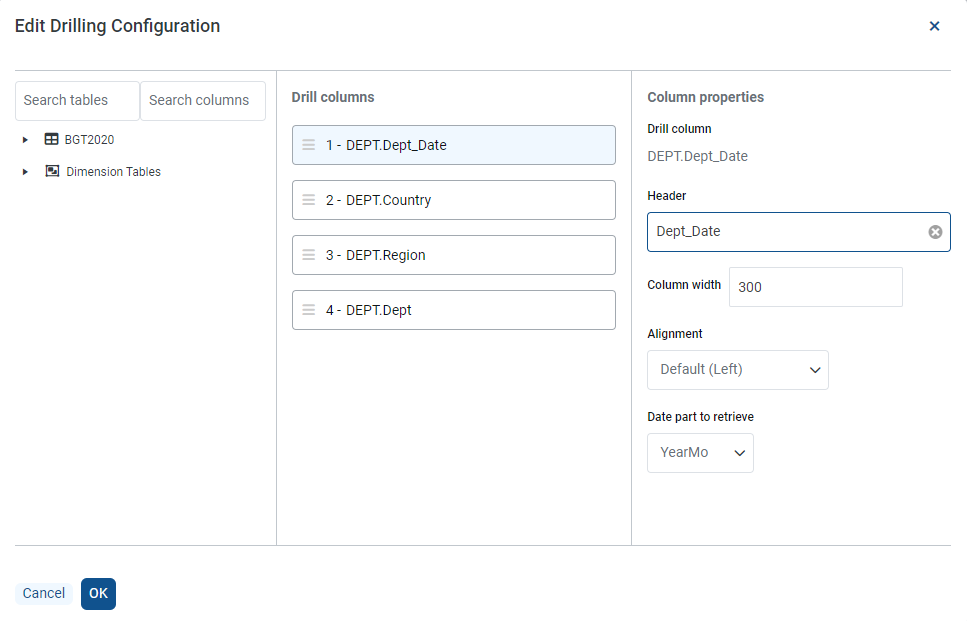
Task: Click into the Header text field
Action: pyautogui.click(x=785, y=232)
